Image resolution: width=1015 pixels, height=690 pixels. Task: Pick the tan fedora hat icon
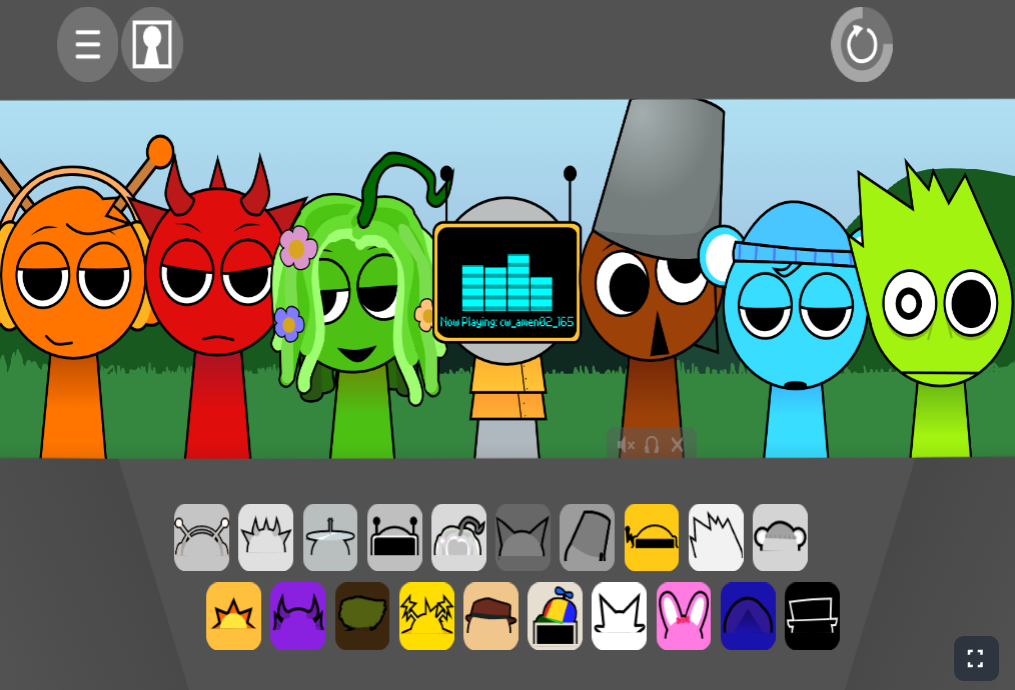491,616
